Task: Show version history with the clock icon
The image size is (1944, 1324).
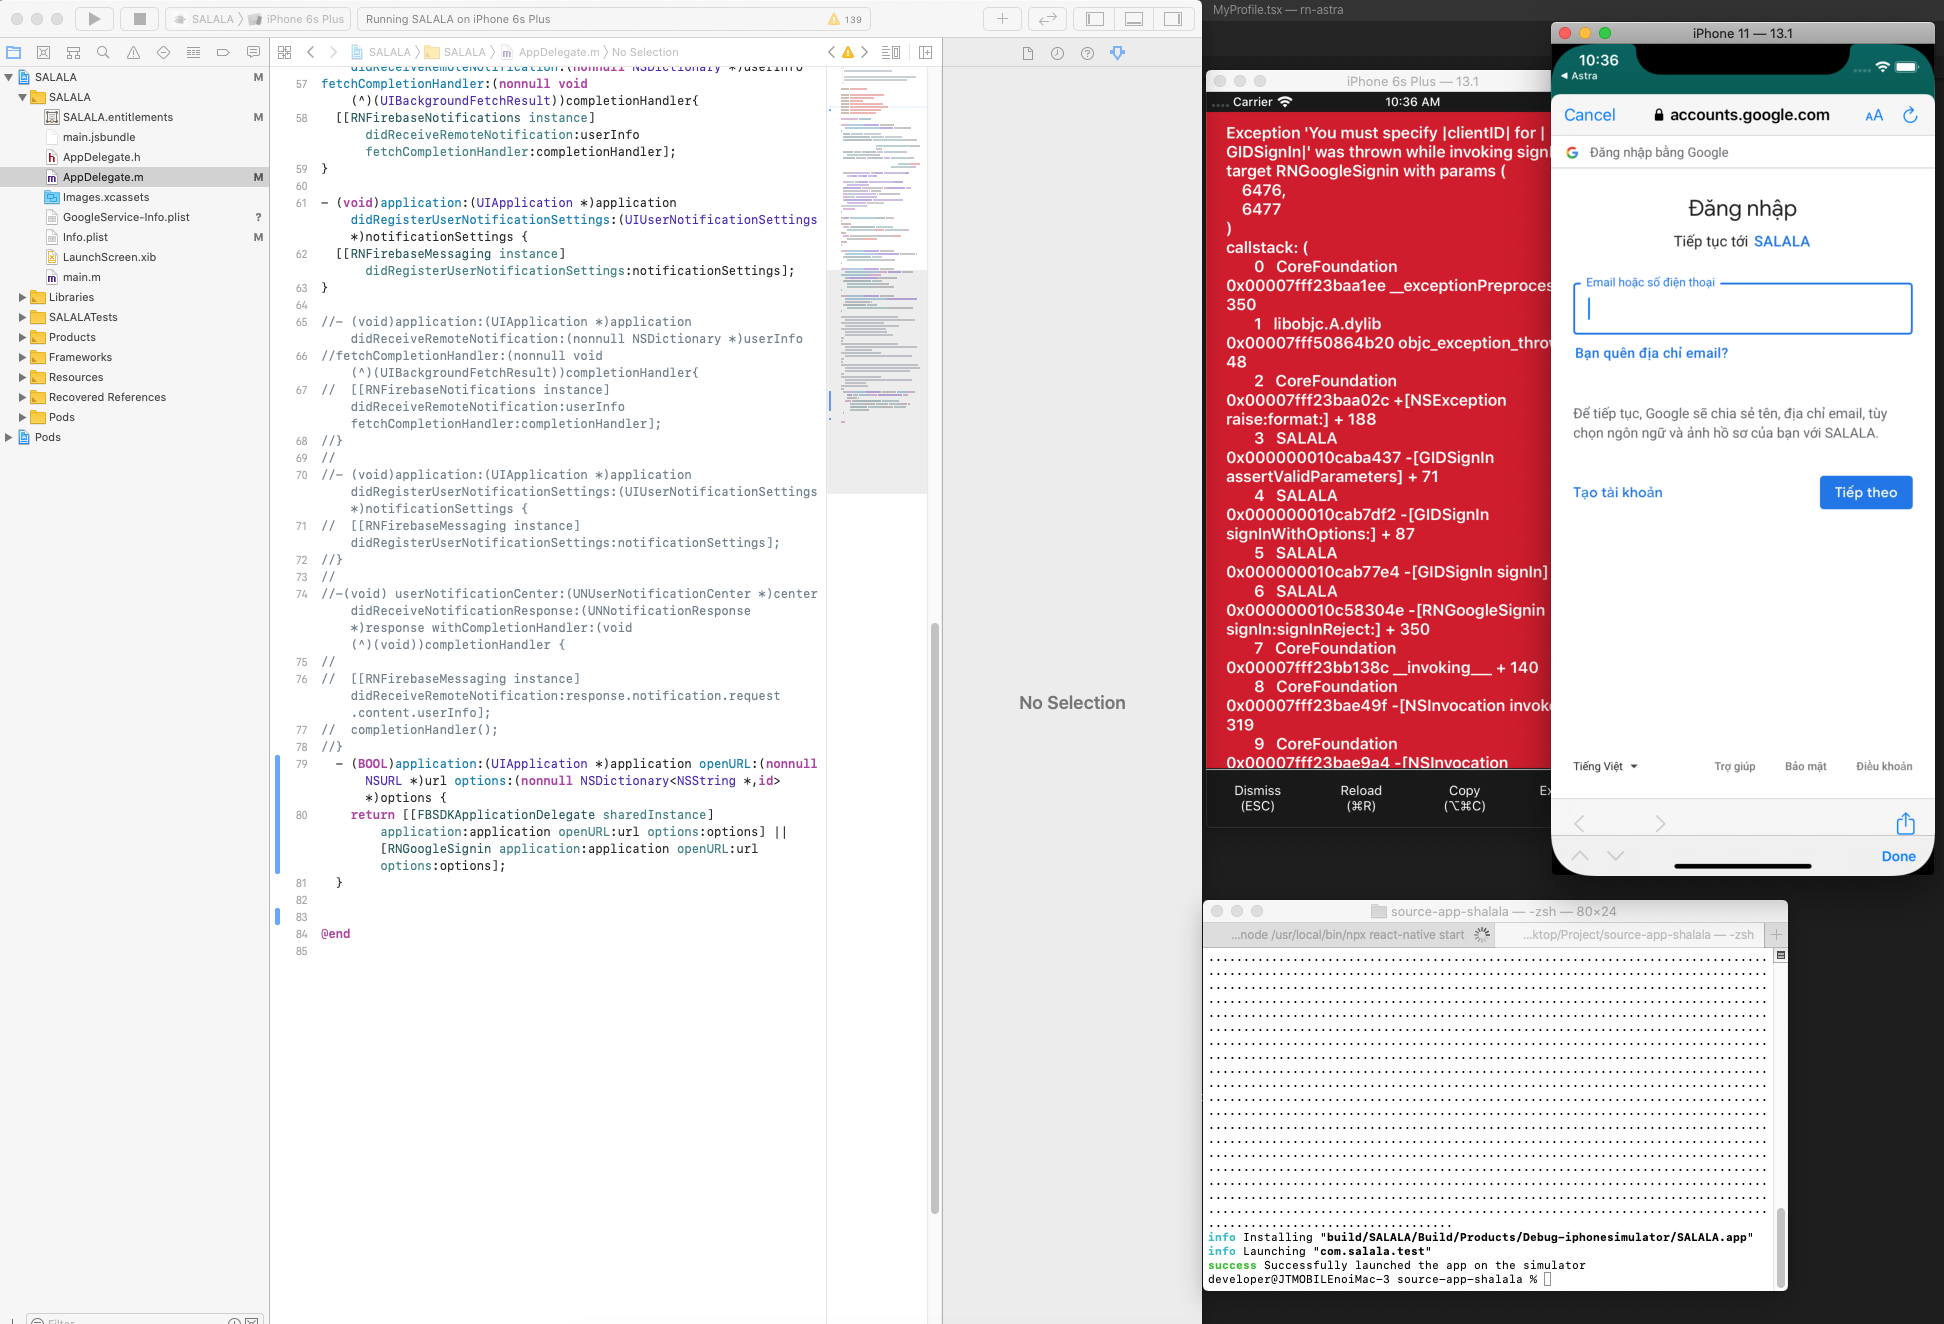Action: (1058, 52)
